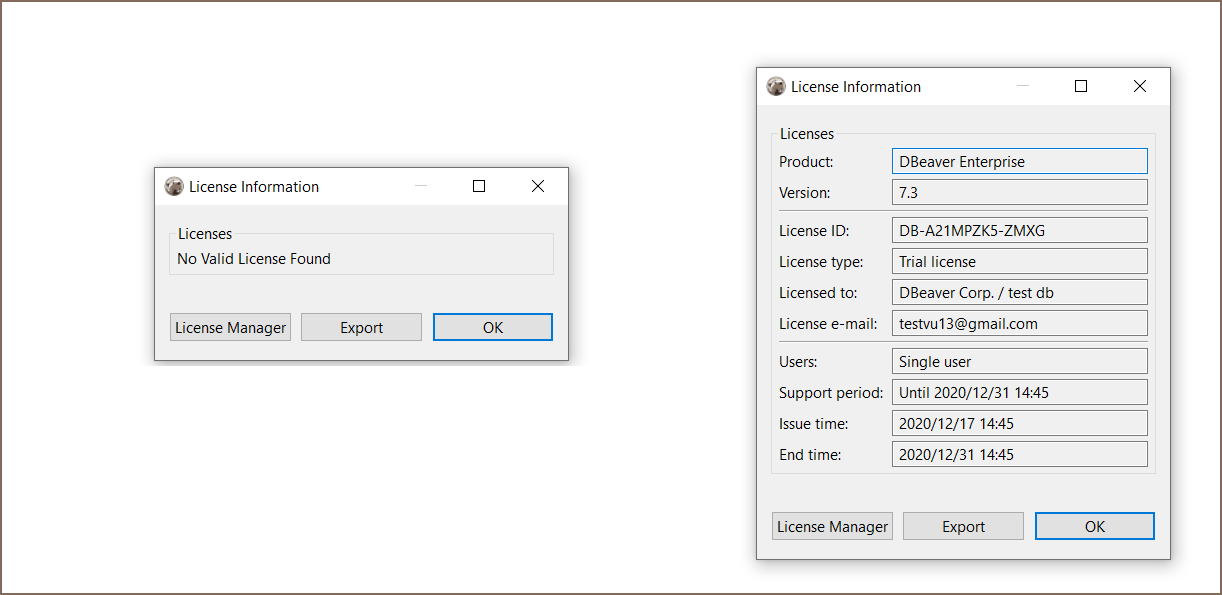Click the DBeaver beaver icon in the small dialog title bar
The width and height of the screenshot is (1222, 595).
(174, 186)
